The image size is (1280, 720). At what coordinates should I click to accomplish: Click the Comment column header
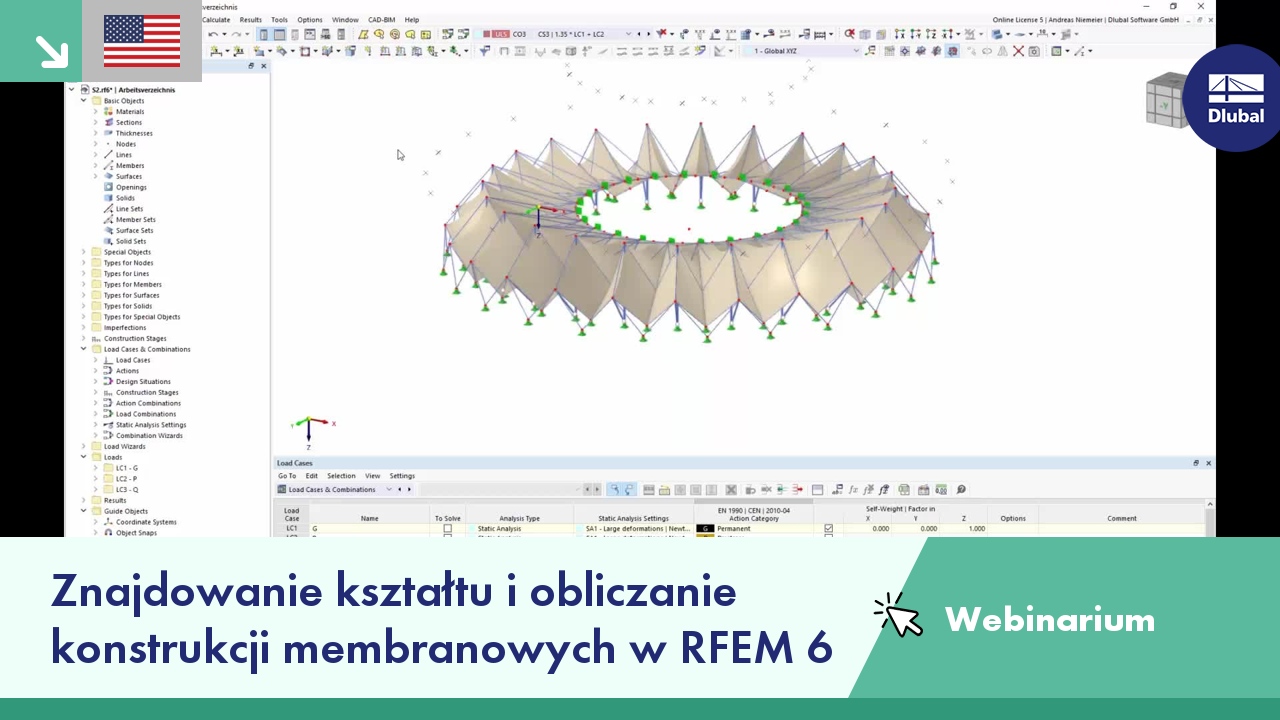[x=1122, y=518]
